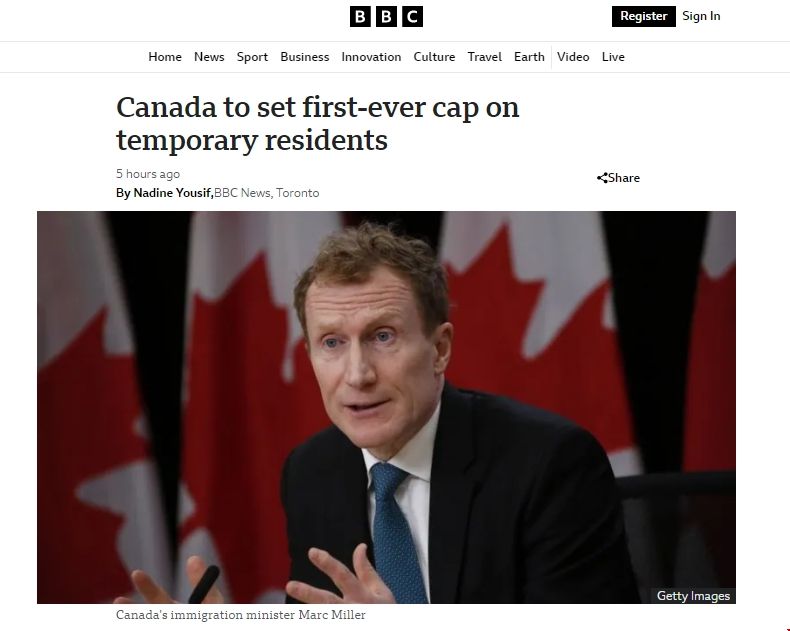
Task: Click the share icon beside Share
Action: point(602,178)
